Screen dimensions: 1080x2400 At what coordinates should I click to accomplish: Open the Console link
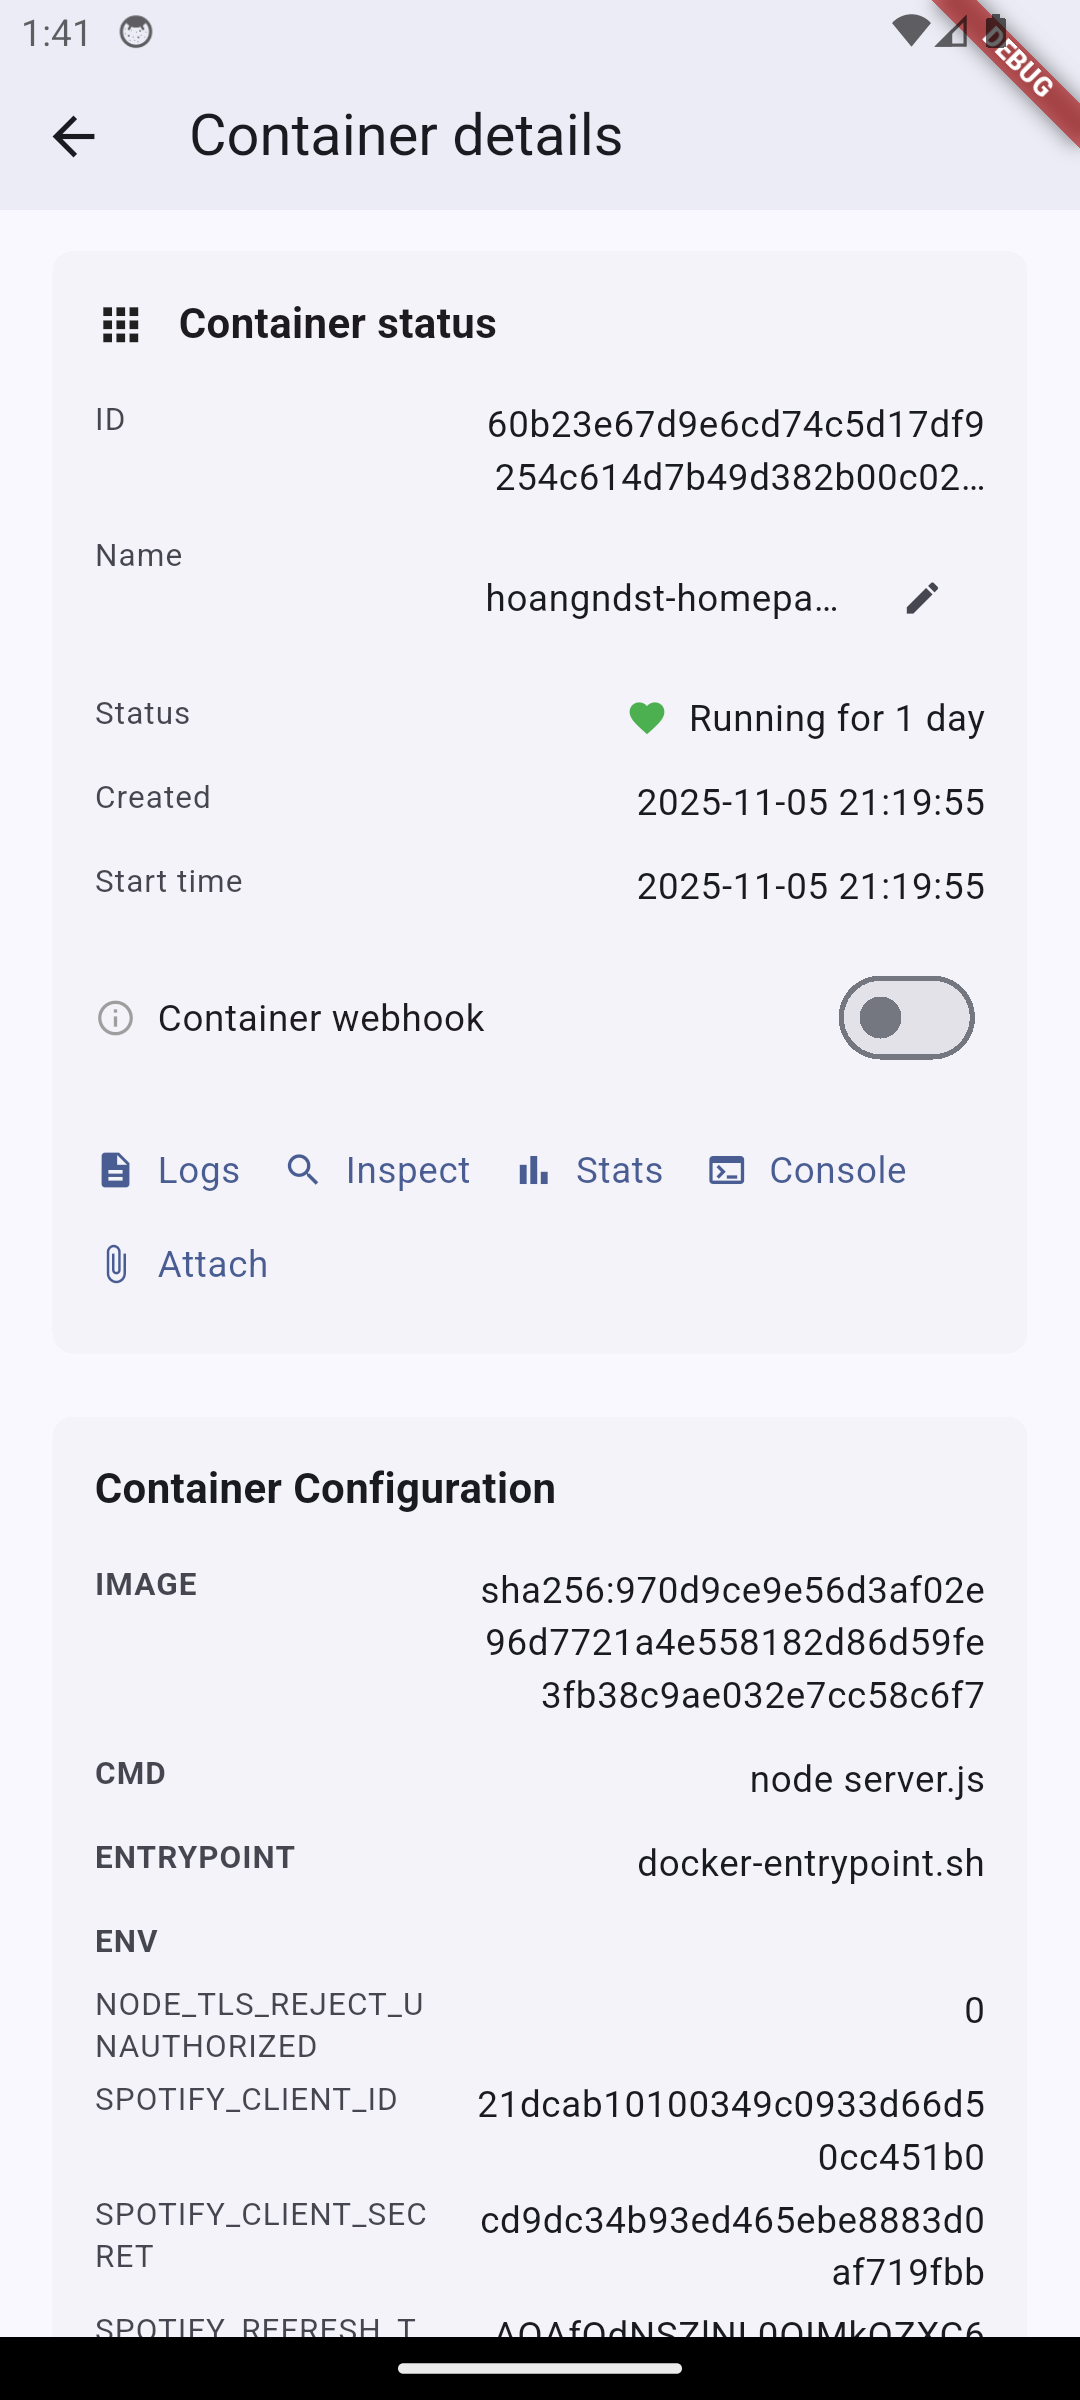pos(837,1170)
